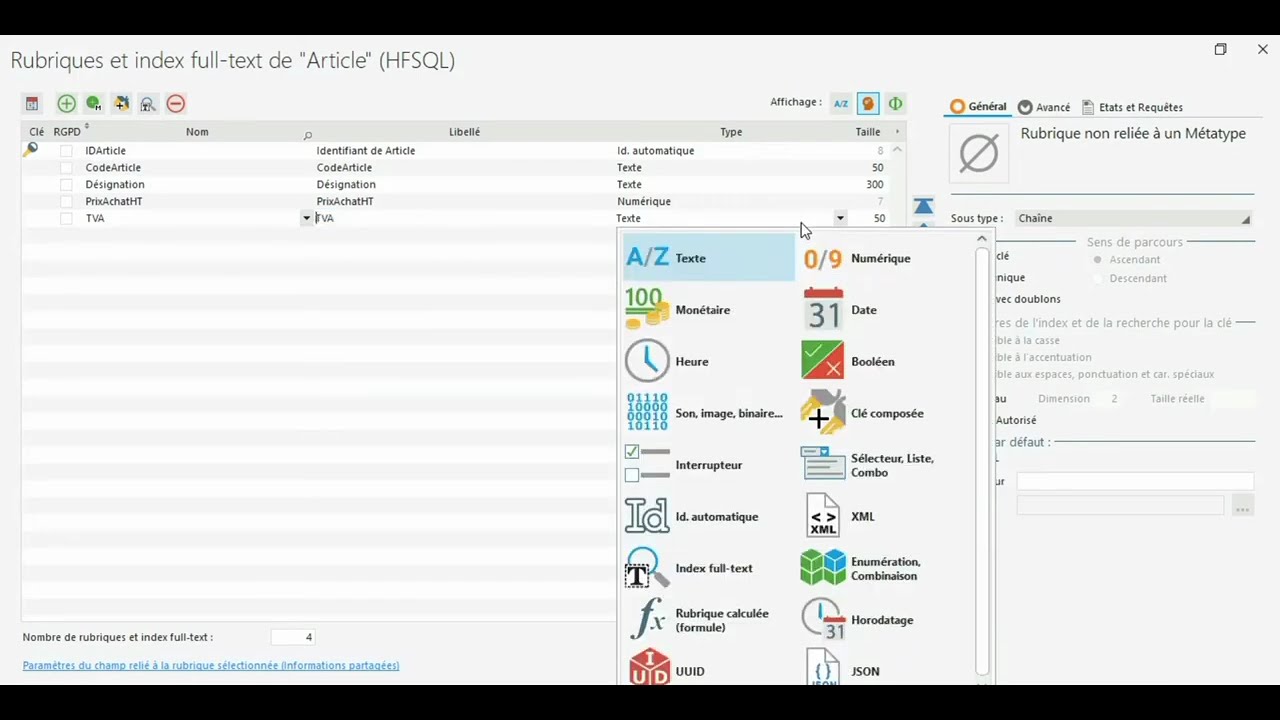This screenshot has width=1280, height=720.
Task: Tick the RGPD checkbox for CodeArticle
Action: click(x=66, y=168)
